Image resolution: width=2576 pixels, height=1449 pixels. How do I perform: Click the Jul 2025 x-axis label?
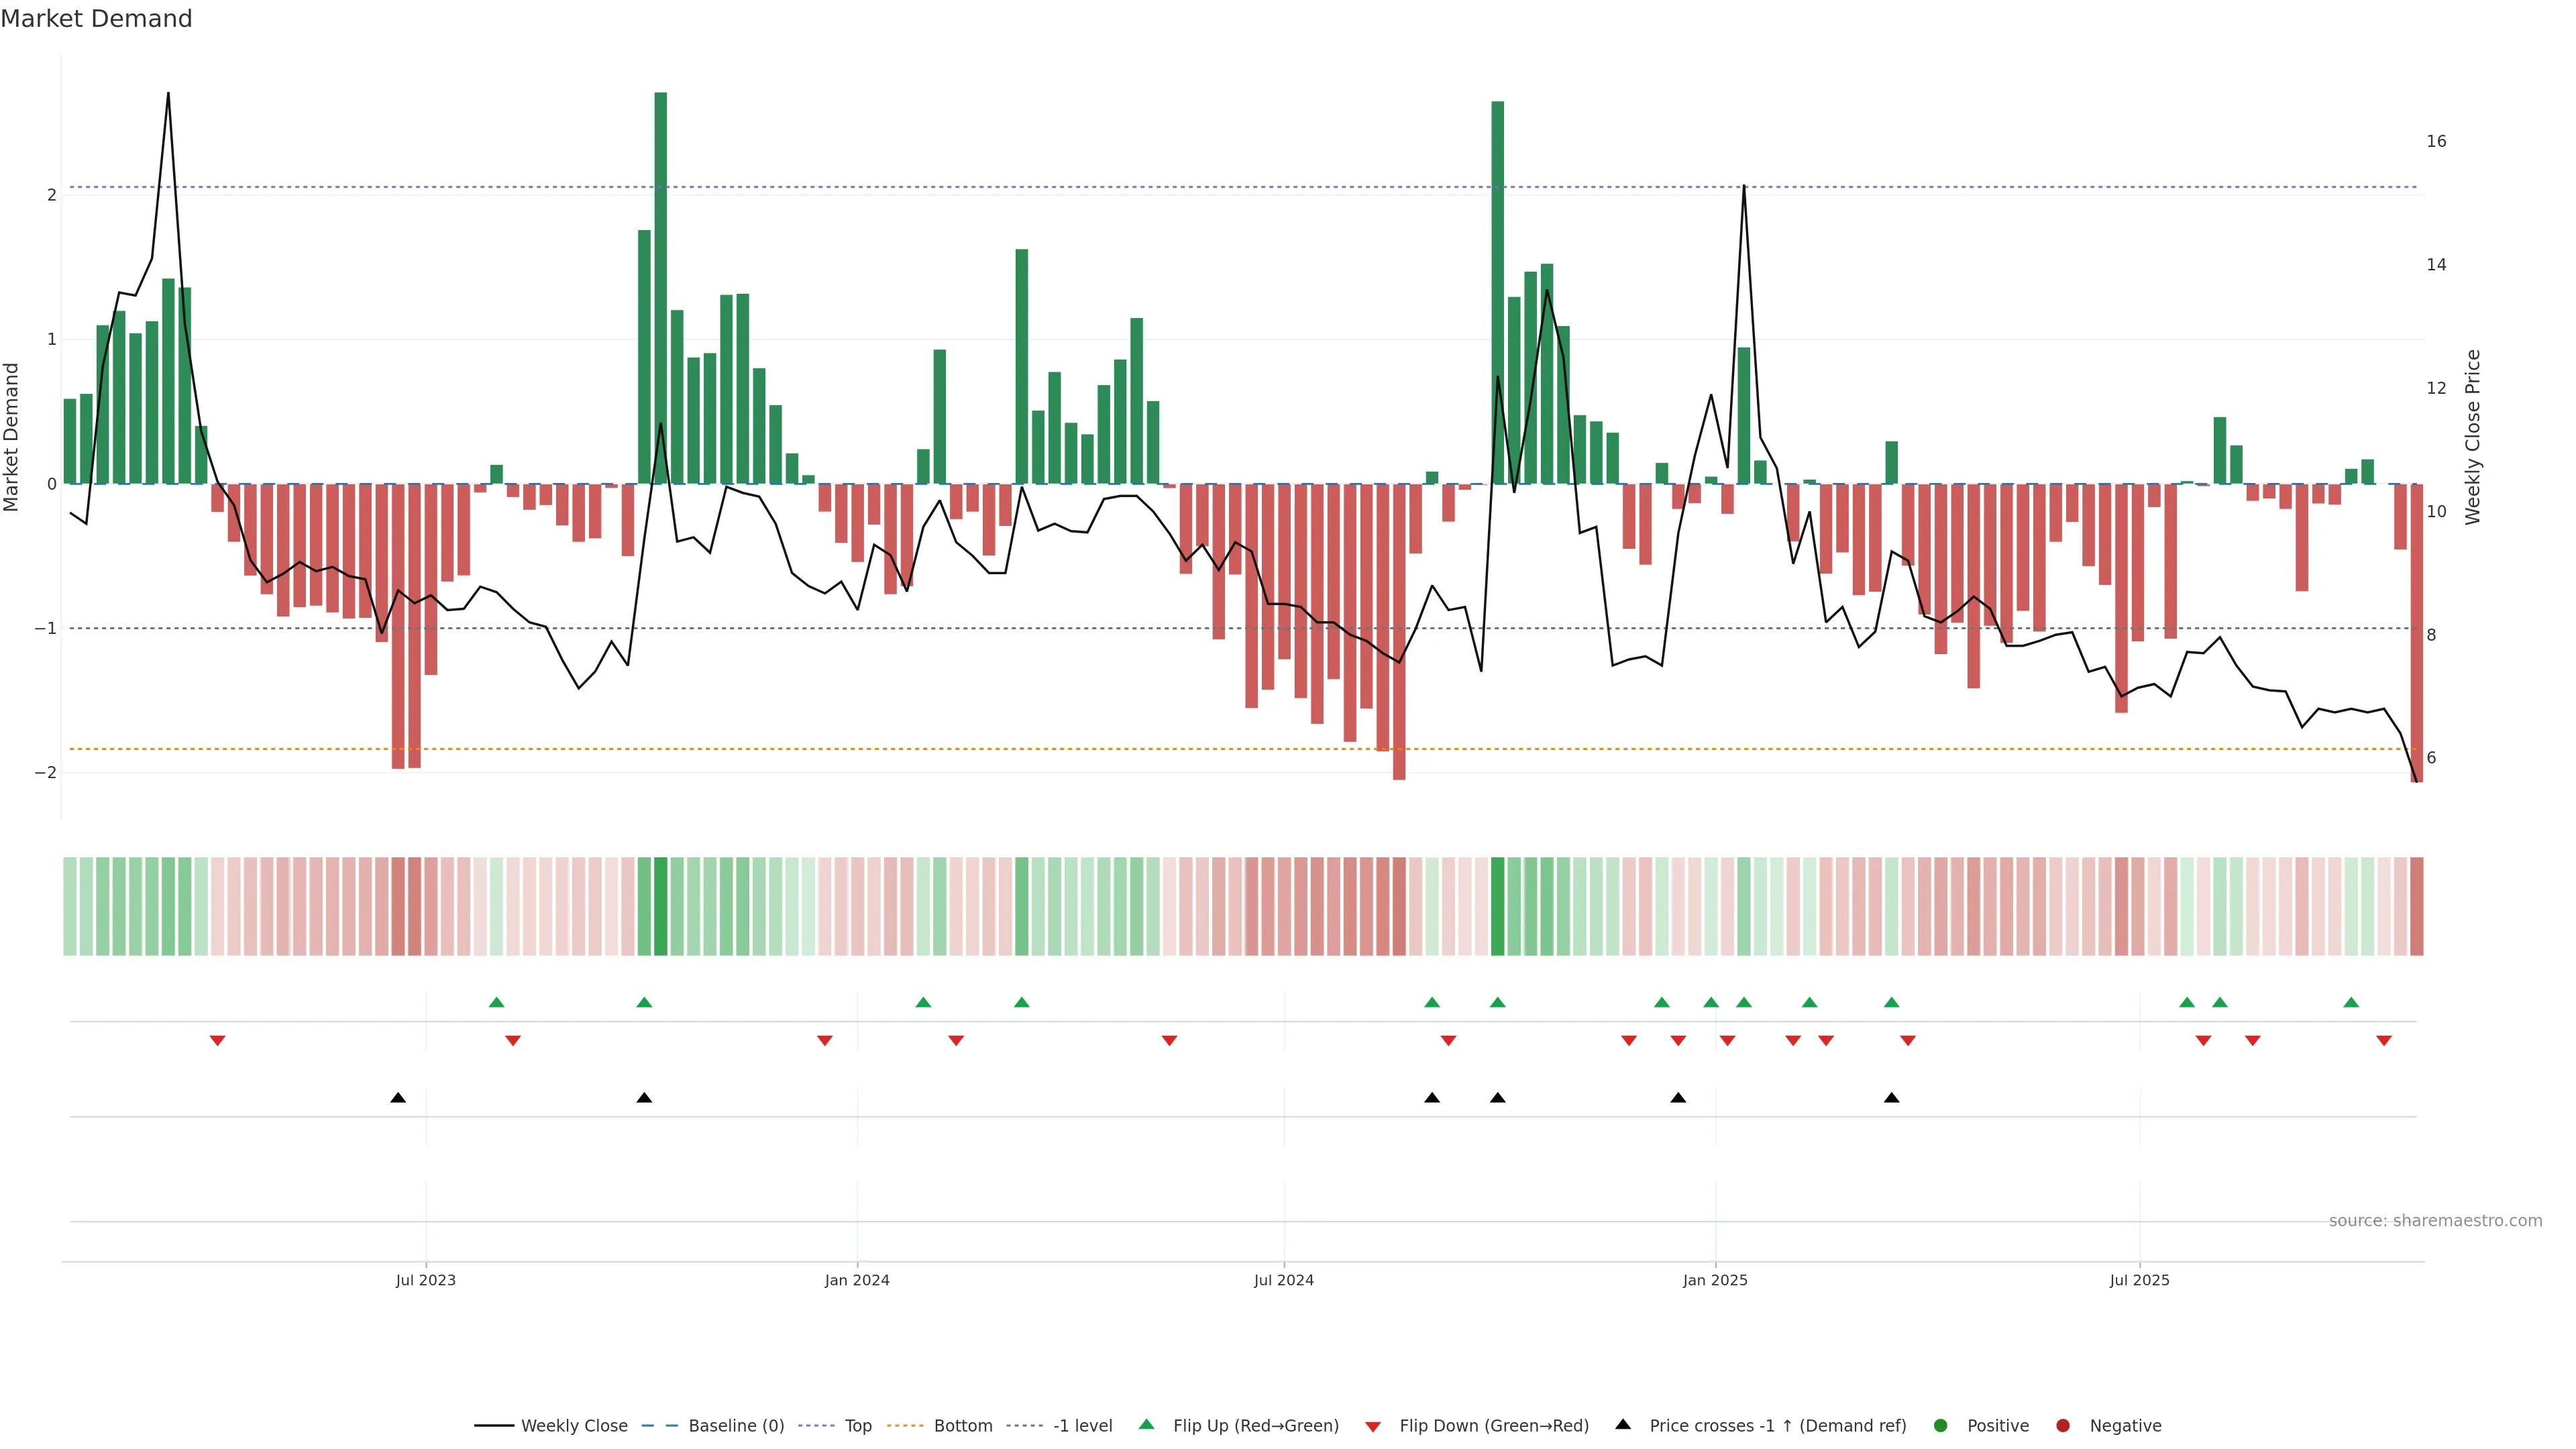click(2139, 1281)
